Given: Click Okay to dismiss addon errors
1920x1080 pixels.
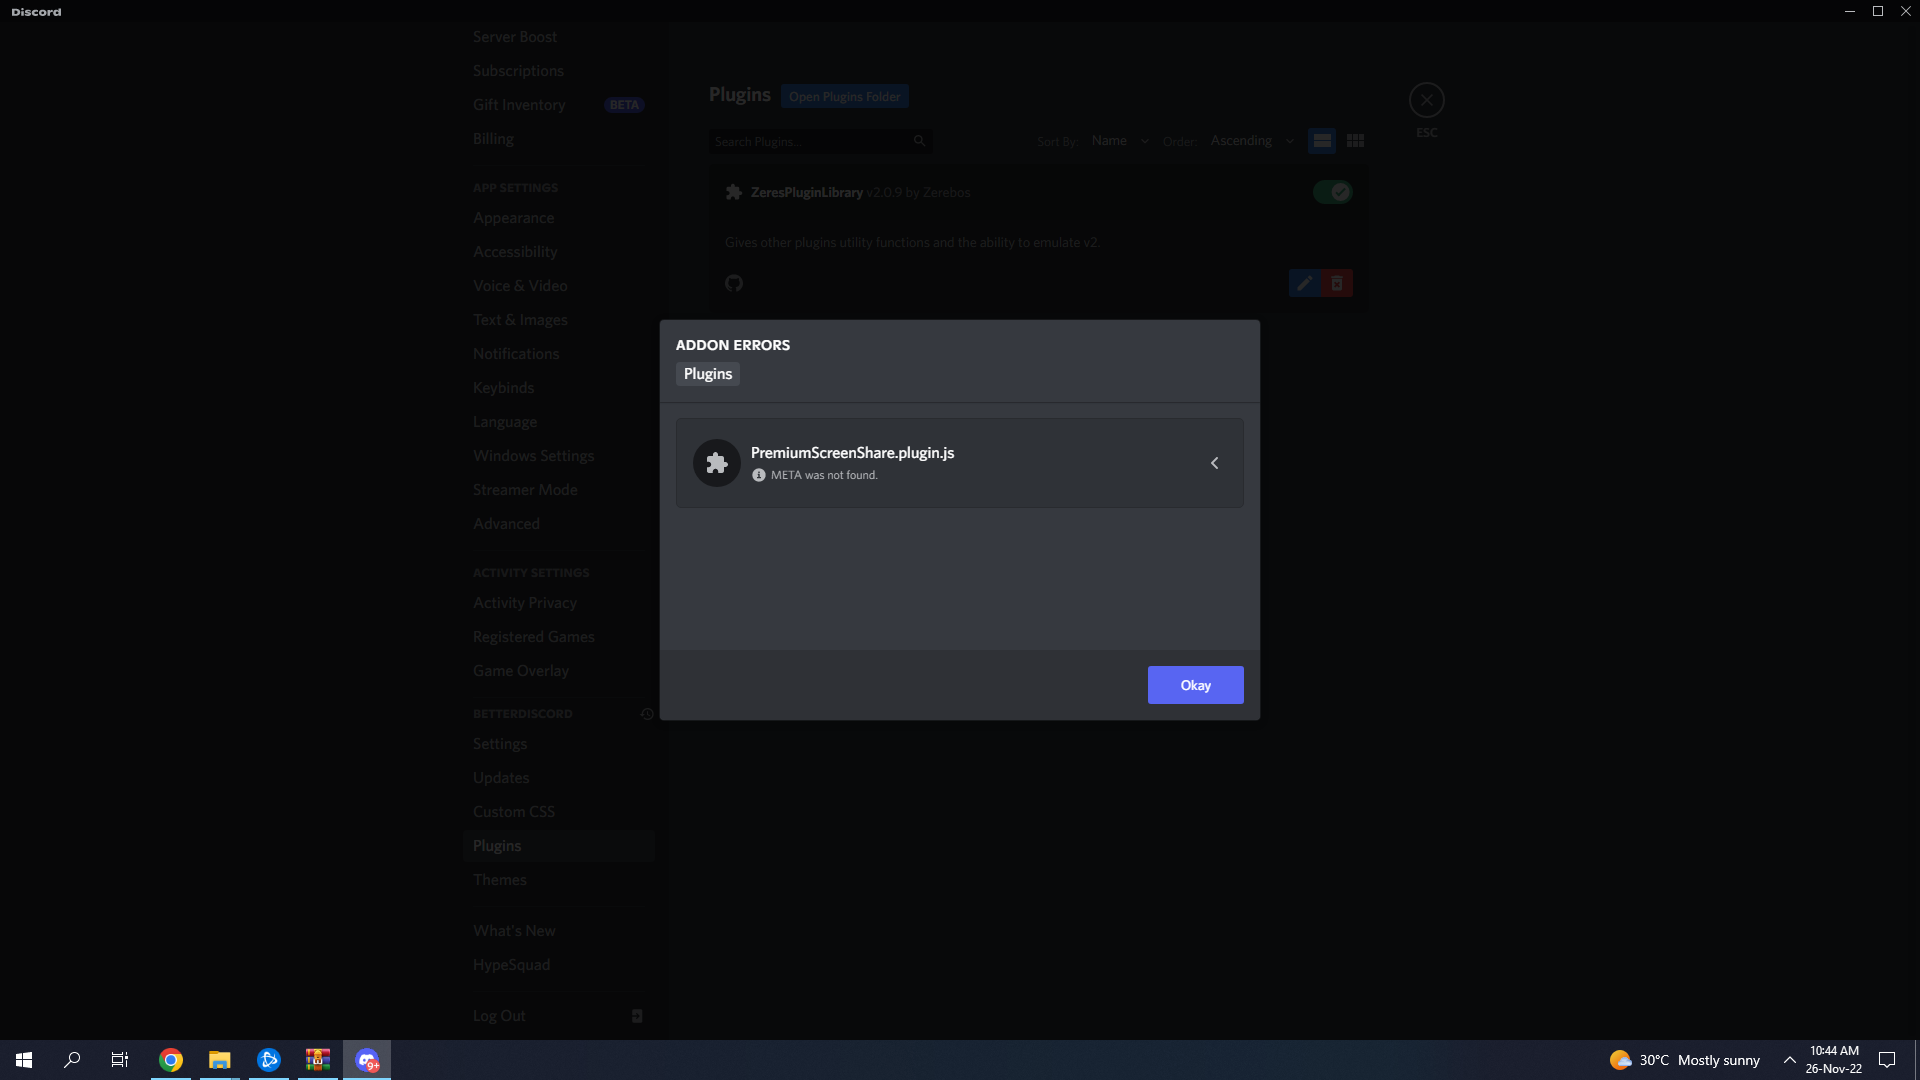Looking at the screenshot, I should [1195, 684].
